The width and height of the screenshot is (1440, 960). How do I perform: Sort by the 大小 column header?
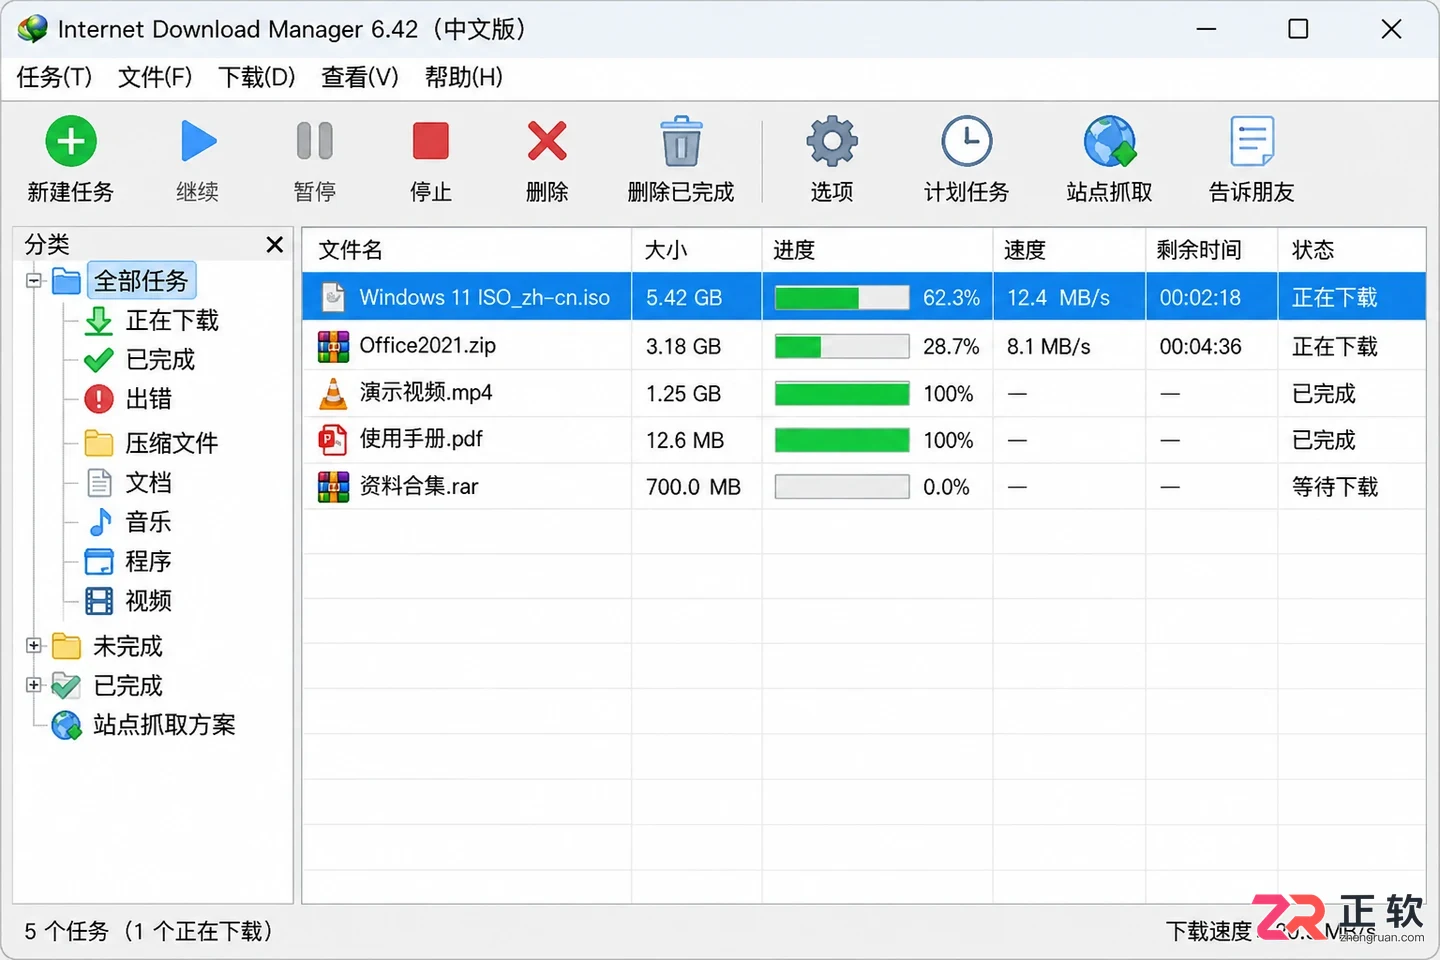[x=697, y=250]
